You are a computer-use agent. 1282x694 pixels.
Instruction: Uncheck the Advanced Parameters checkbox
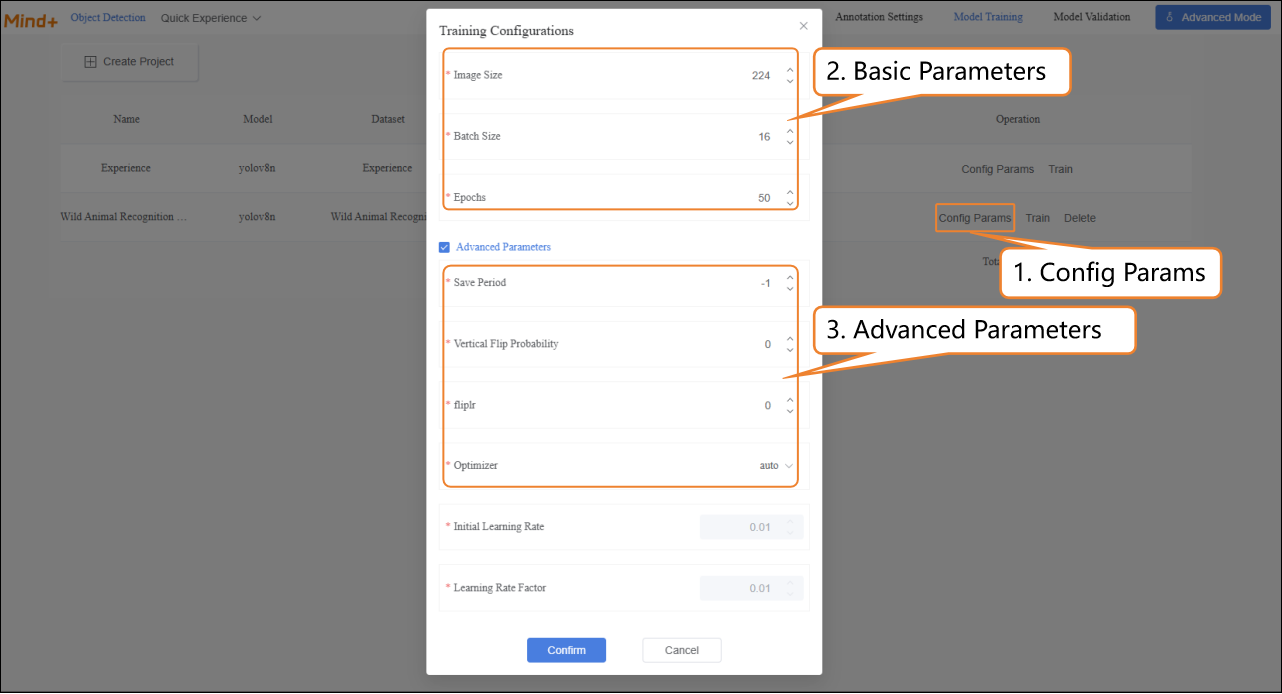444,247
